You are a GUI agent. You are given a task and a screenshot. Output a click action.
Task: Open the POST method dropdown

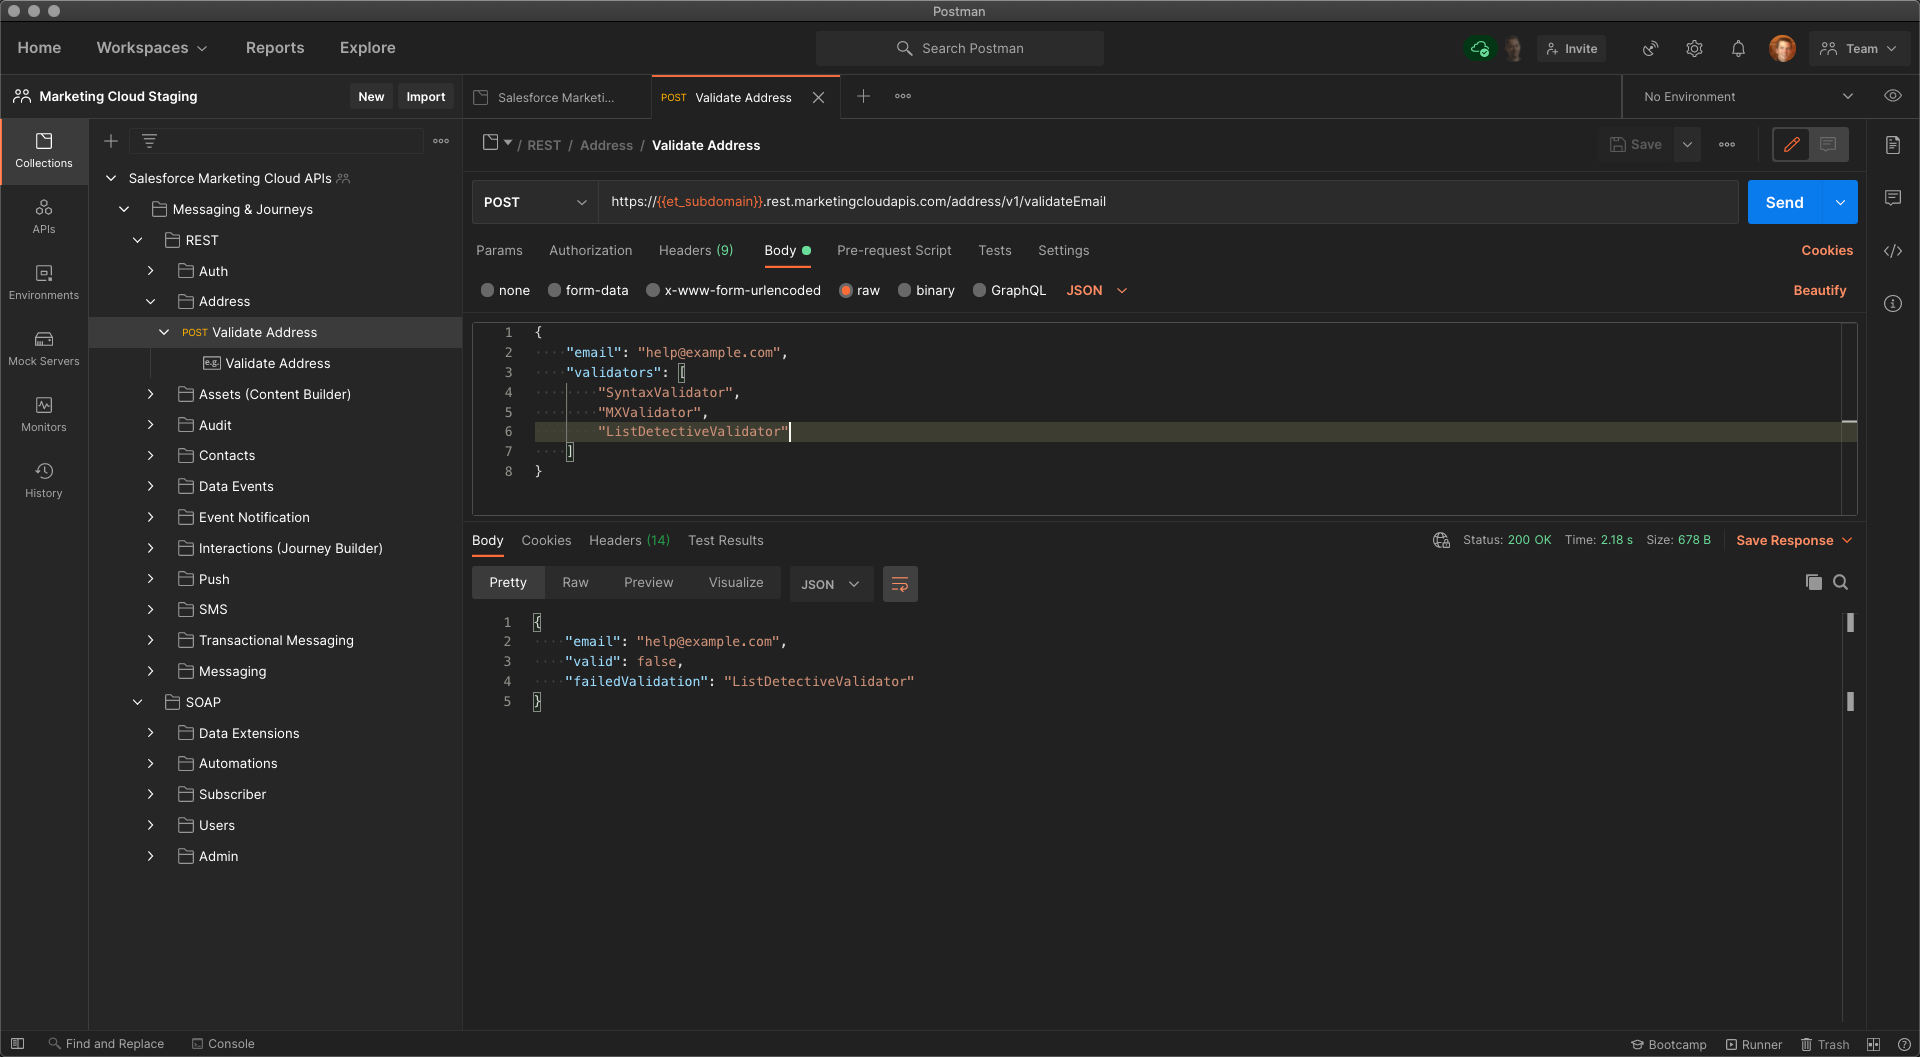[535, 202]
